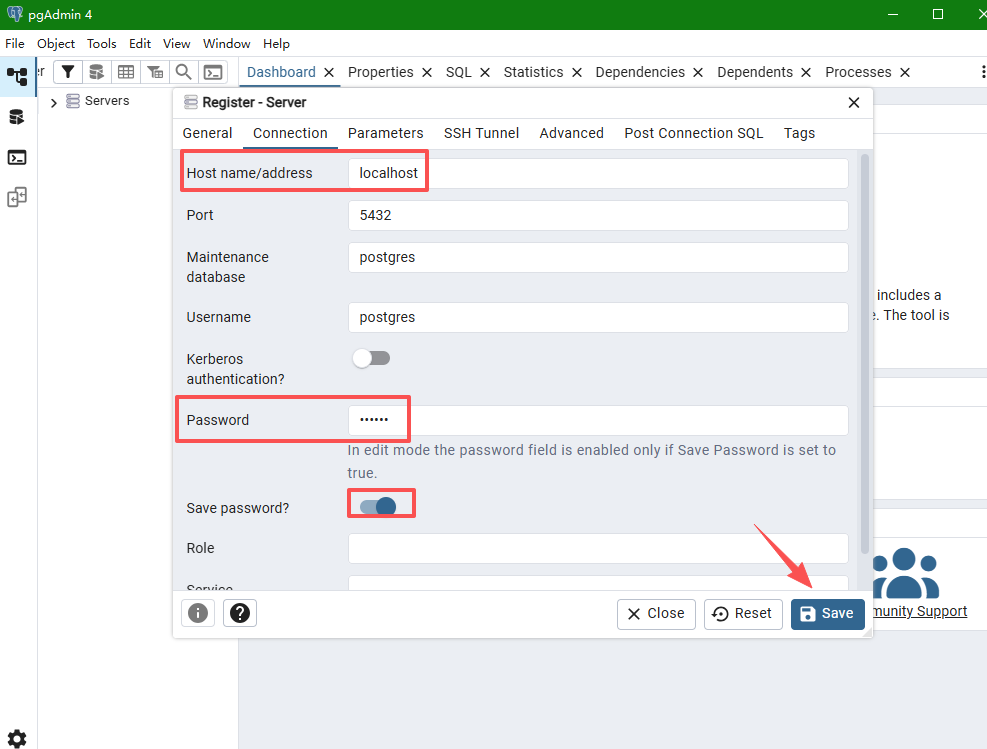Viewport: 987px width, 749px height.
Task: Close the Dependents tab
Action: pos(806,72)
